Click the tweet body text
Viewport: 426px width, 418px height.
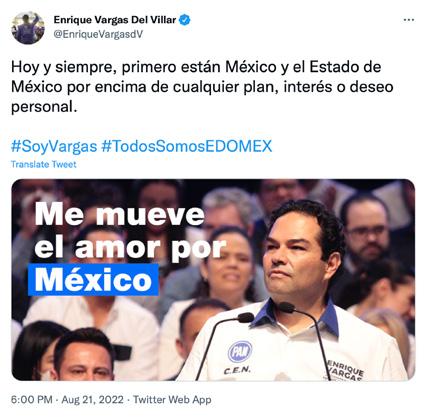click(x=202, y=87)
